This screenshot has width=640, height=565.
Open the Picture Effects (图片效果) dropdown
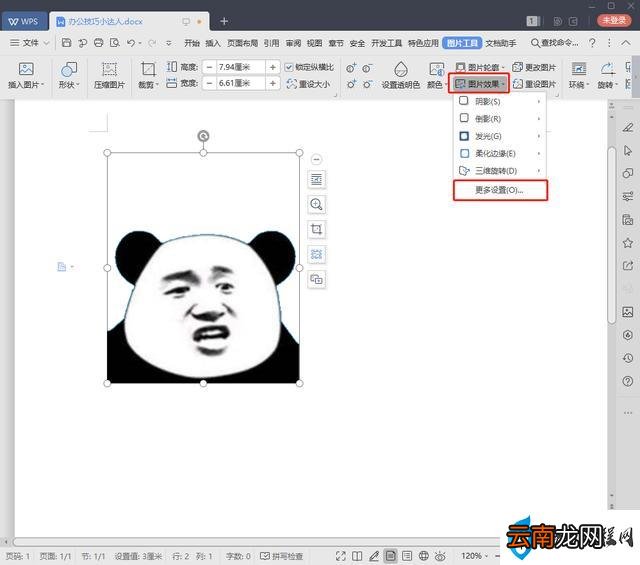click(479, 84)
